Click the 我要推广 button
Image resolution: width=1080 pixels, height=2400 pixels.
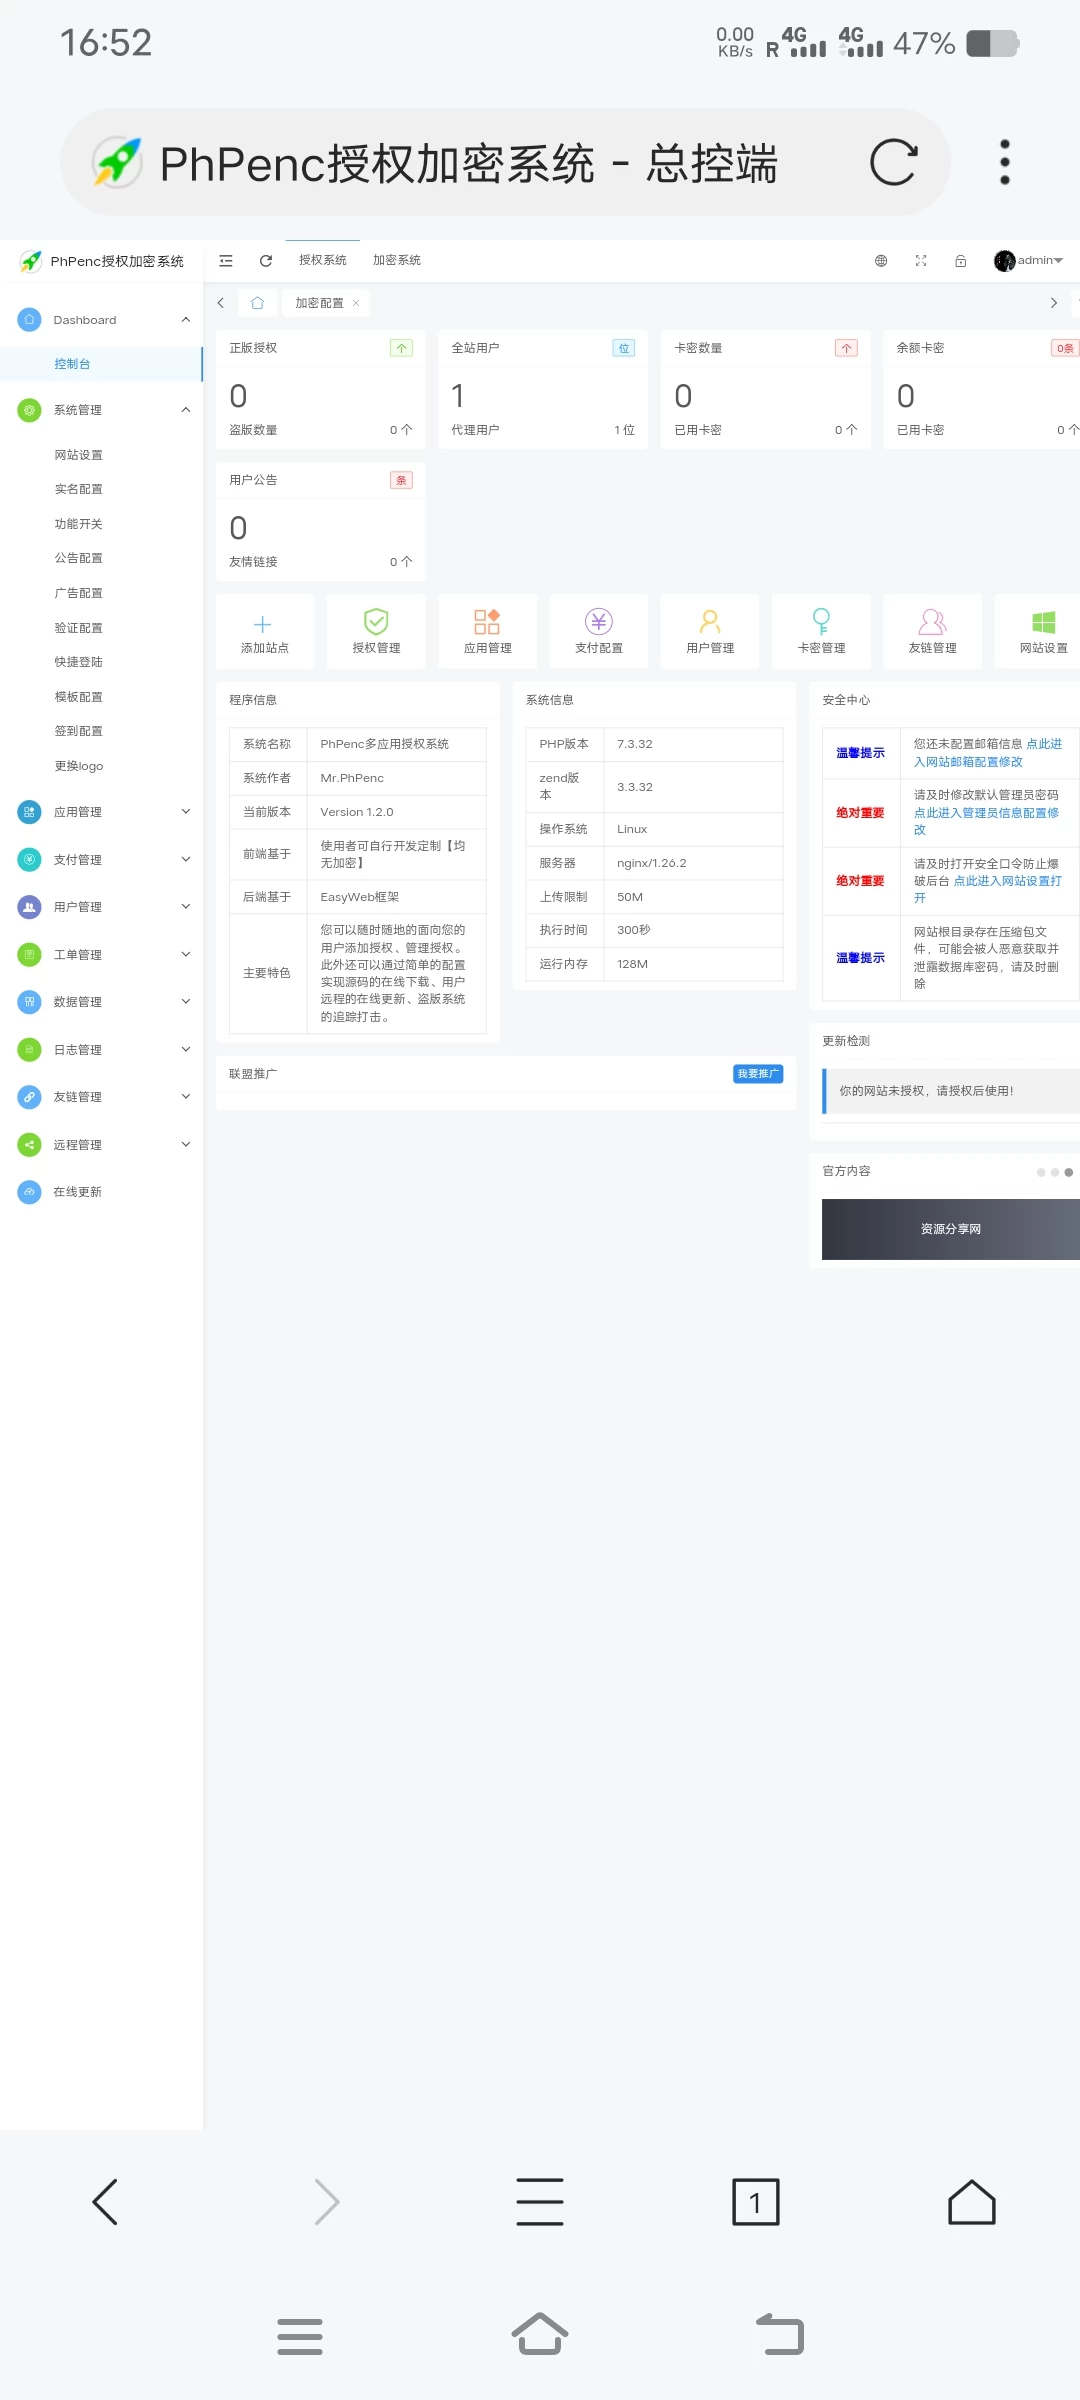pyautogui.click(x=758, y=1074)
